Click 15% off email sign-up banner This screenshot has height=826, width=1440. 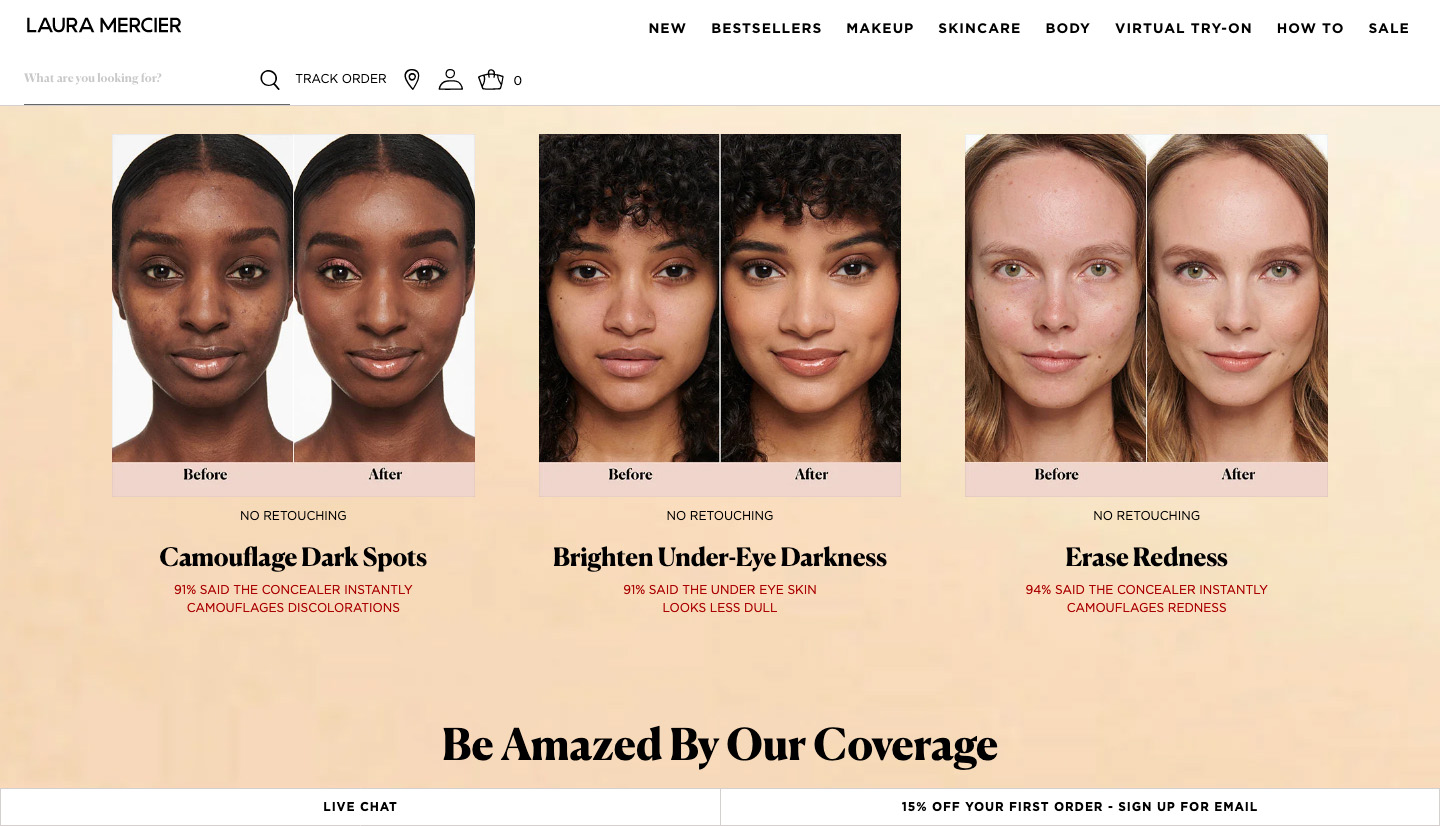[x=1080, y=807]
